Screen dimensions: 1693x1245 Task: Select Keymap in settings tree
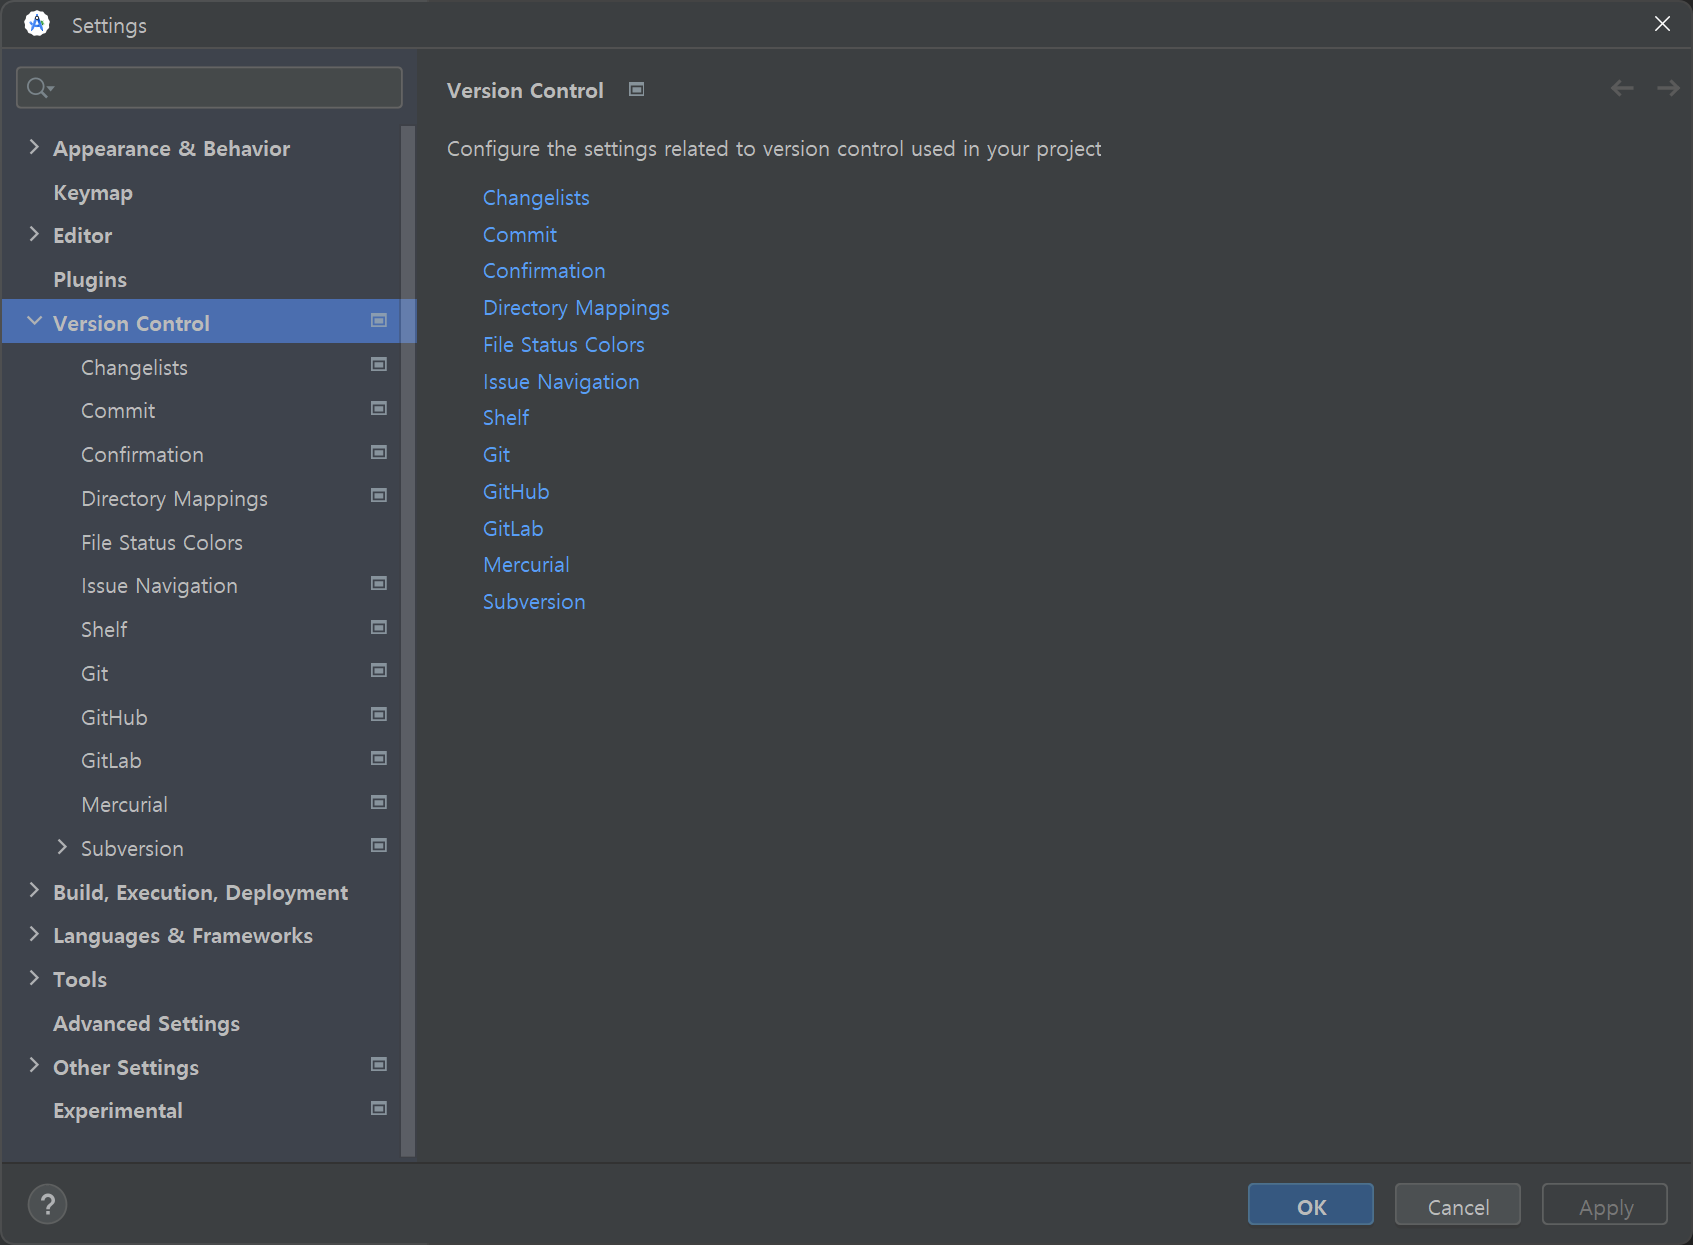[x=93, y=192]
